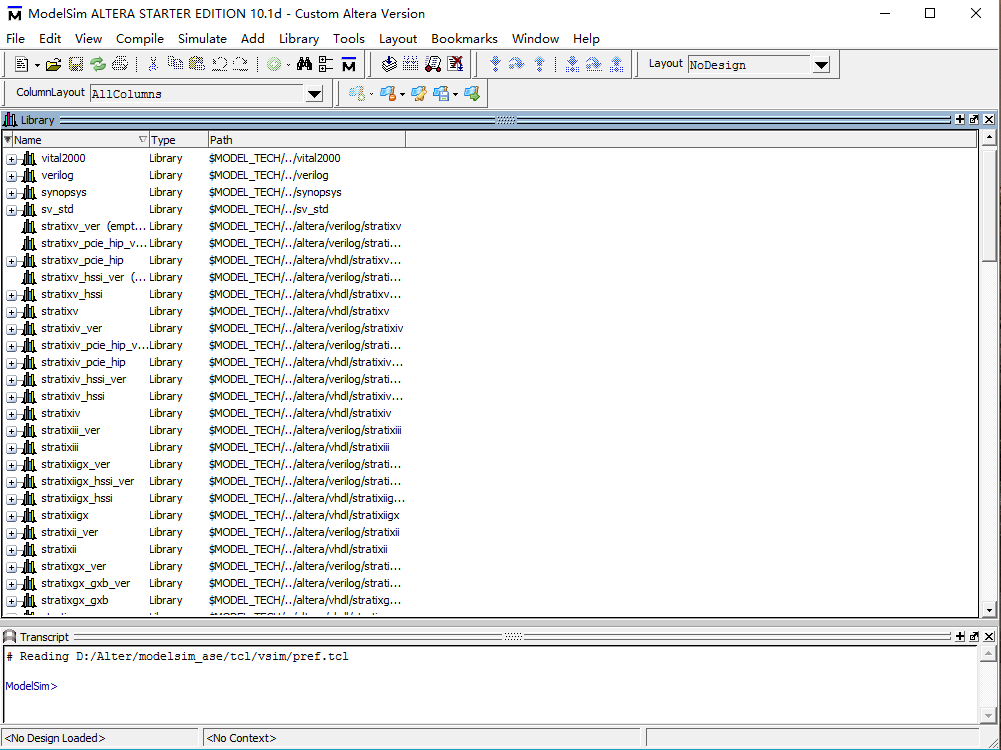Image resolution: width=1001 pixels, height=750 pixels.
Task: Open the File menu
Action: pos(15,39)
